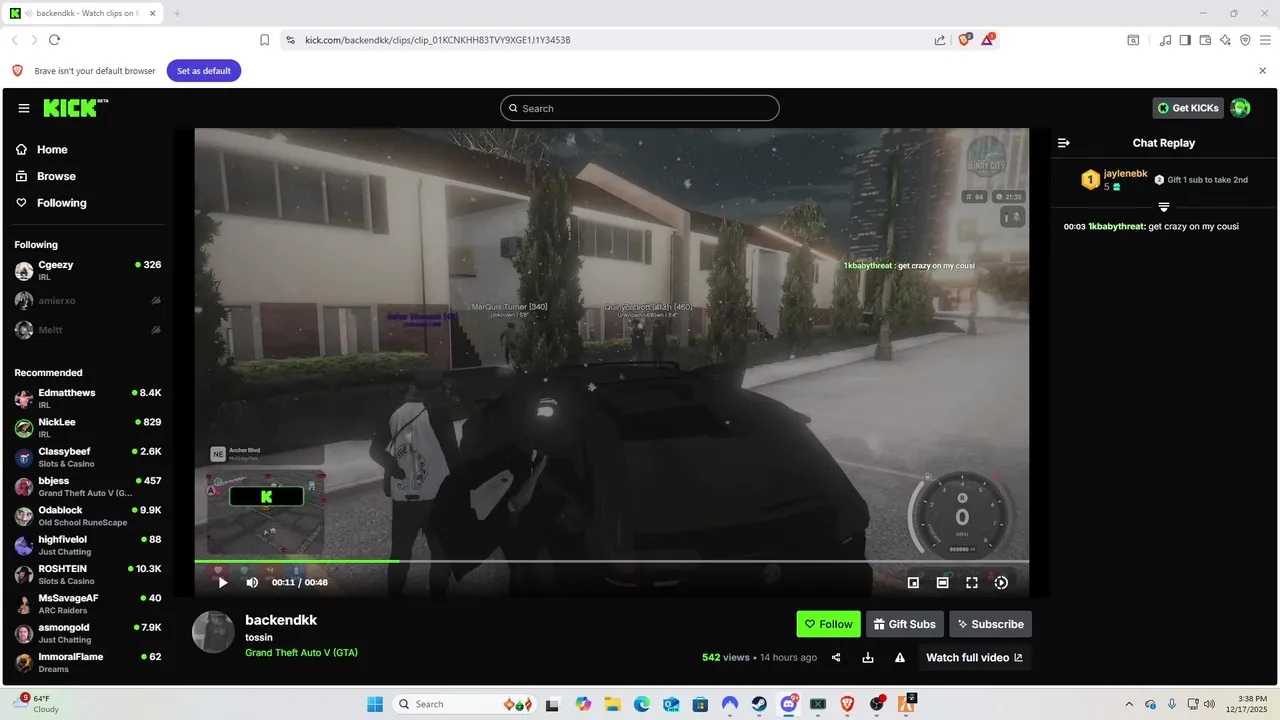This screenshot has height=720, width=1280.
Task: Expand the gift leaderboard chevron
Action: point(1164,207)
